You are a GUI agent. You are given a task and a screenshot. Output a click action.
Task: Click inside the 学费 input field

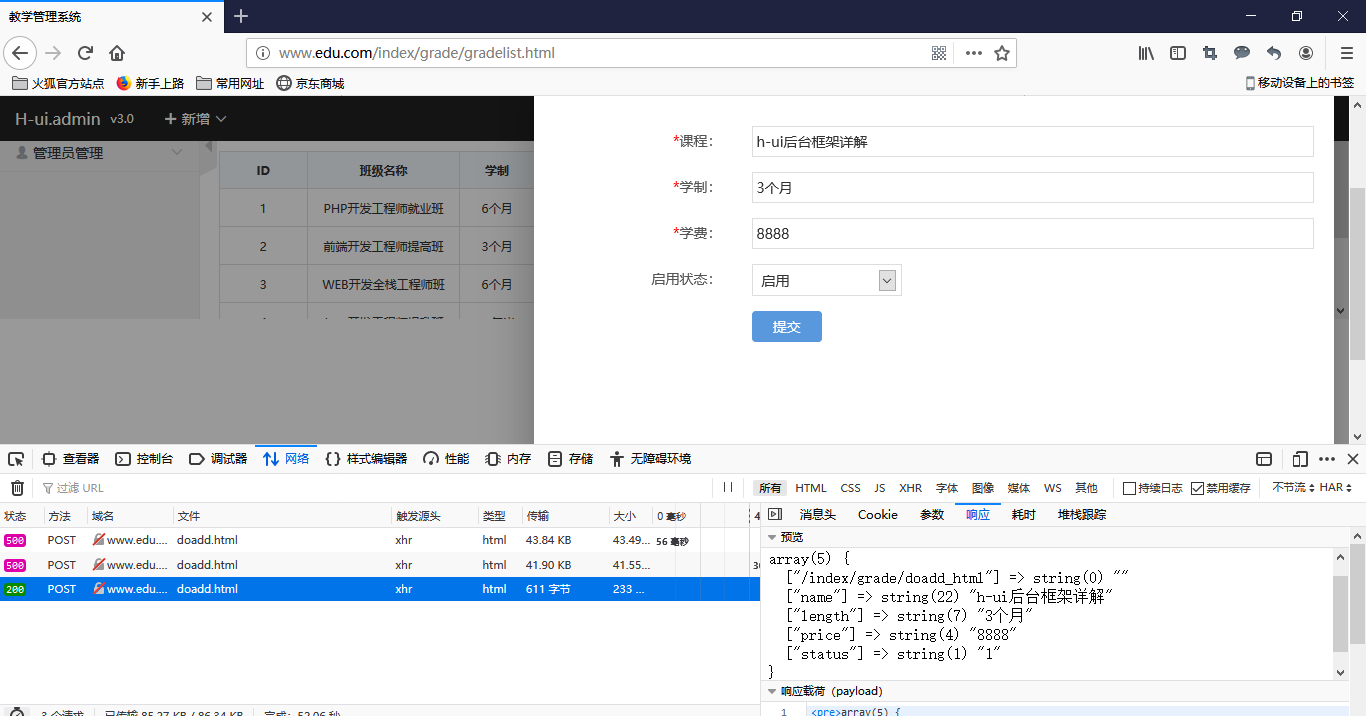coord(1030,233)
